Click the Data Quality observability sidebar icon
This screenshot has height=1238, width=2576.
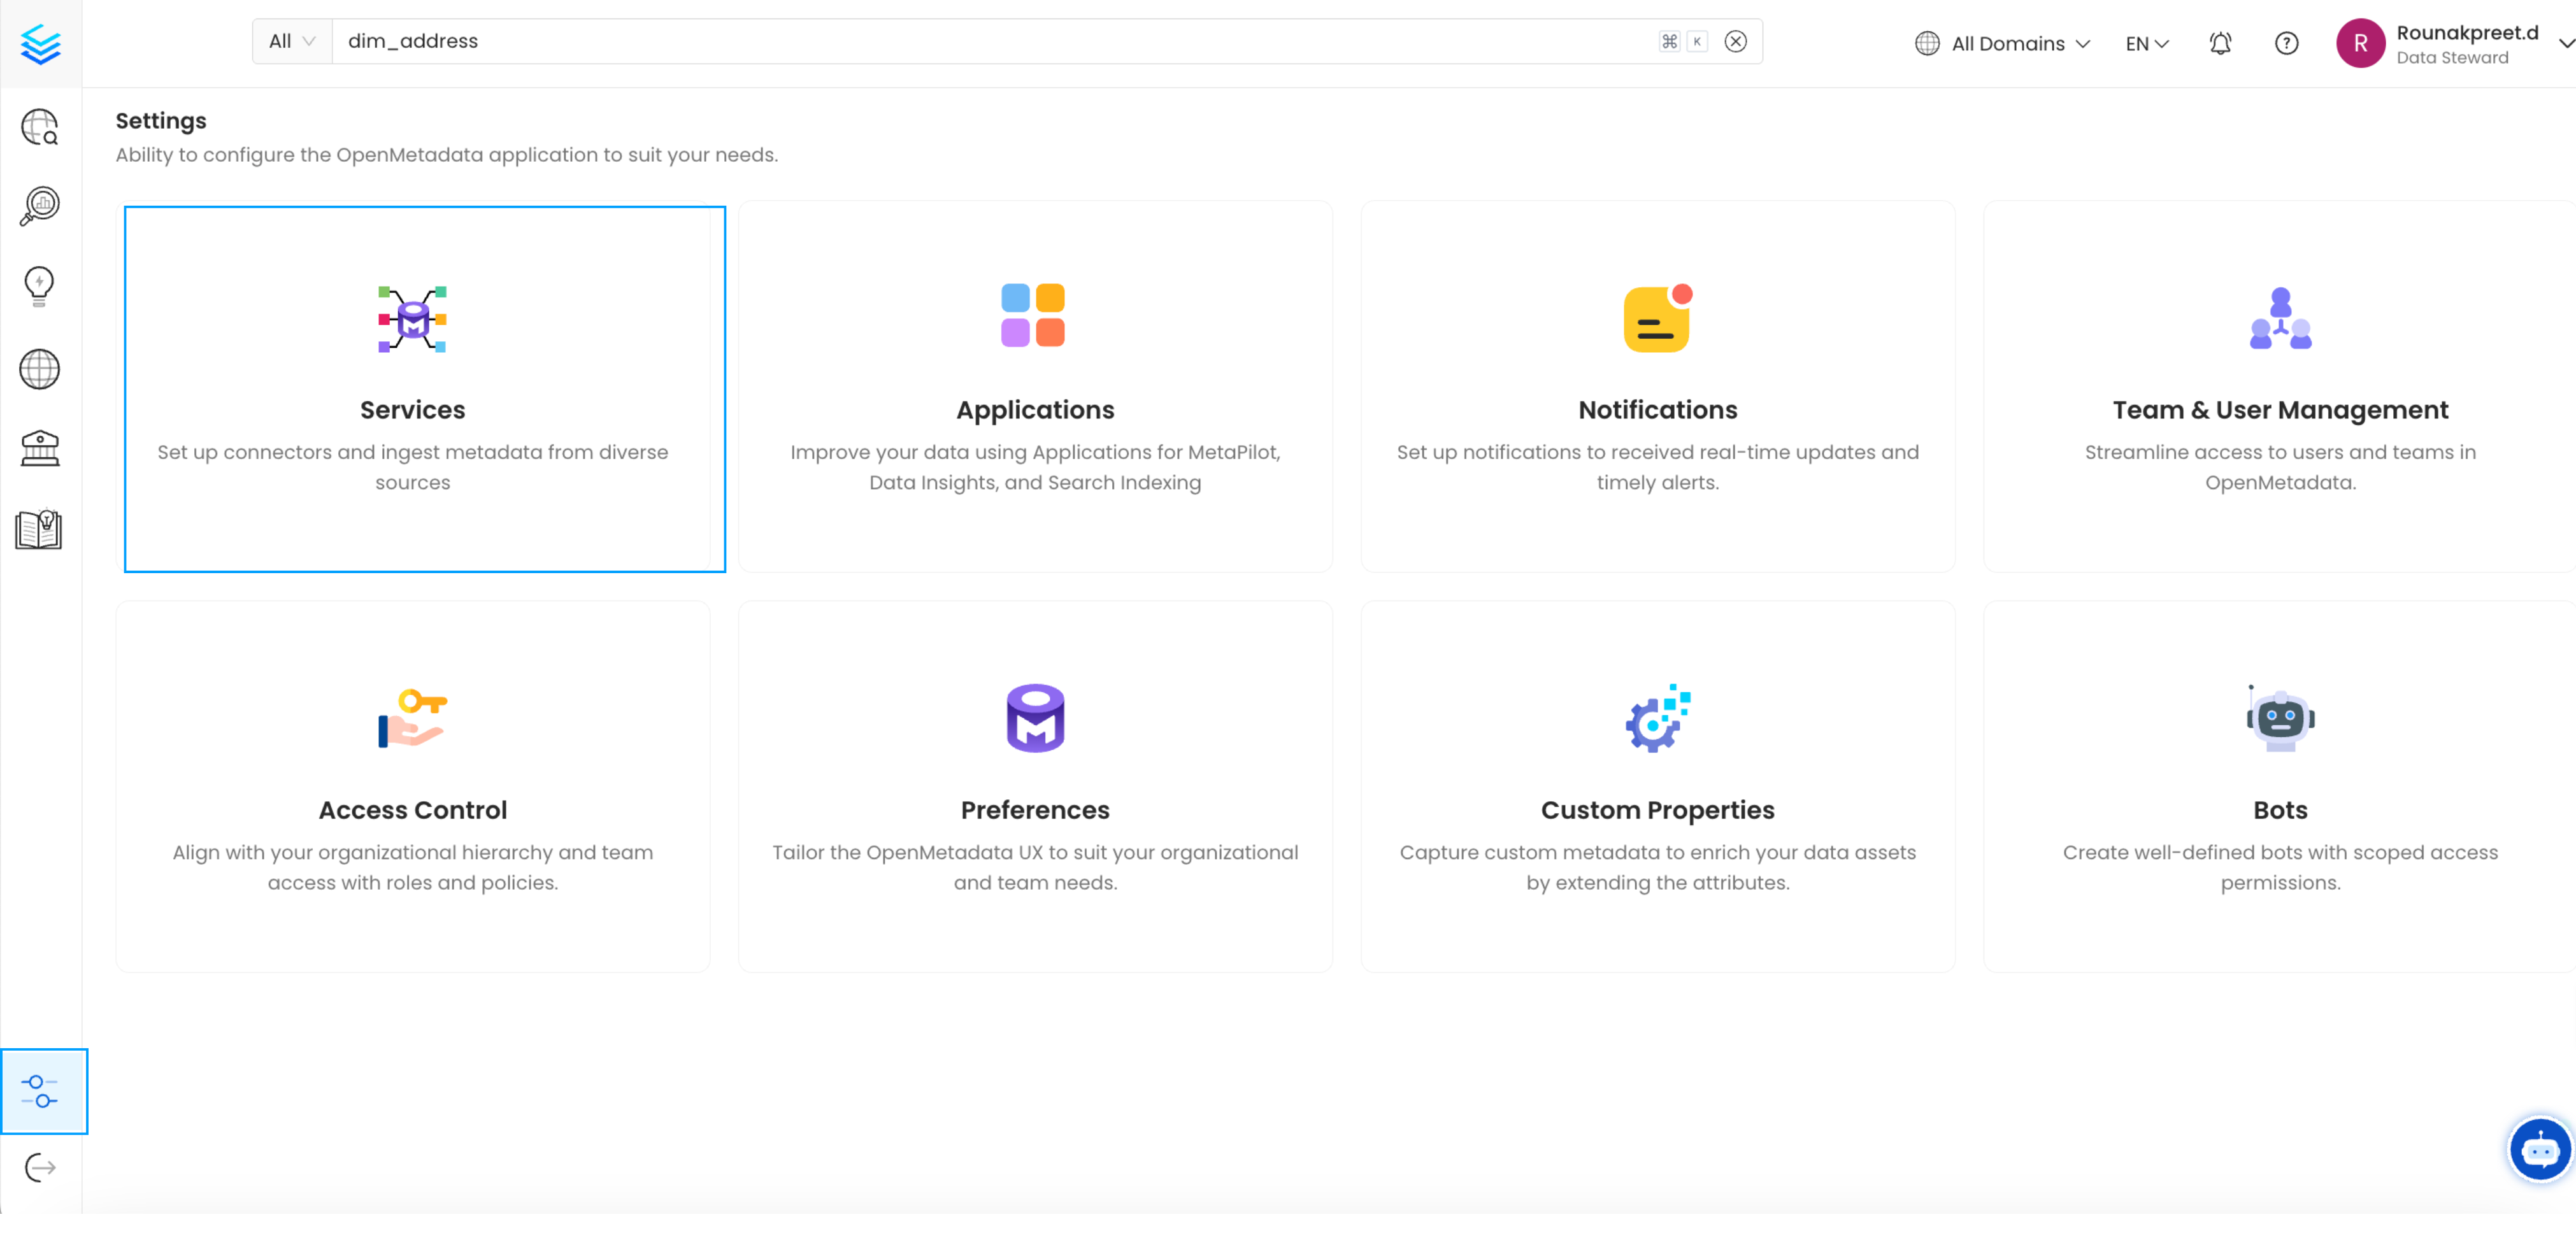[x=40, y=206]
